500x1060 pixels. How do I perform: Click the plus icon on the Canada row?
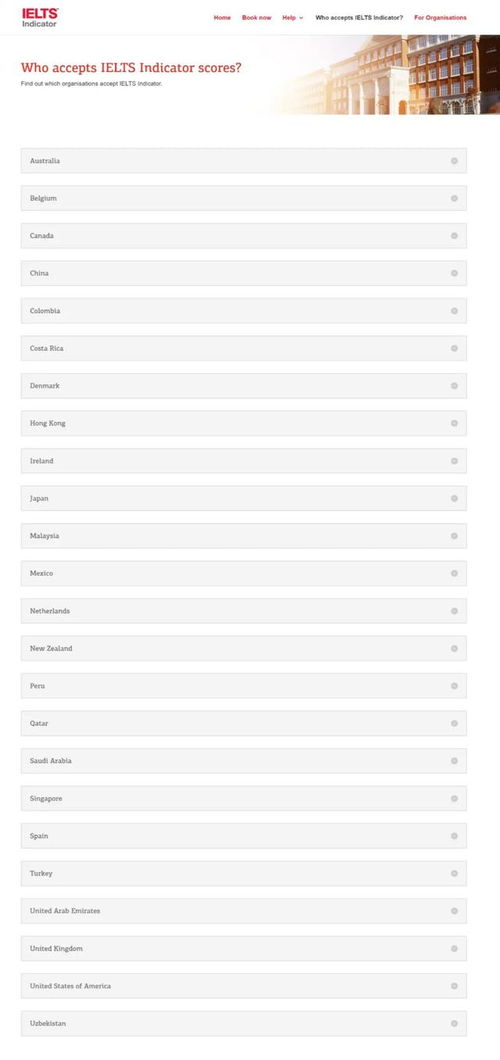click(x=454, y=236)
